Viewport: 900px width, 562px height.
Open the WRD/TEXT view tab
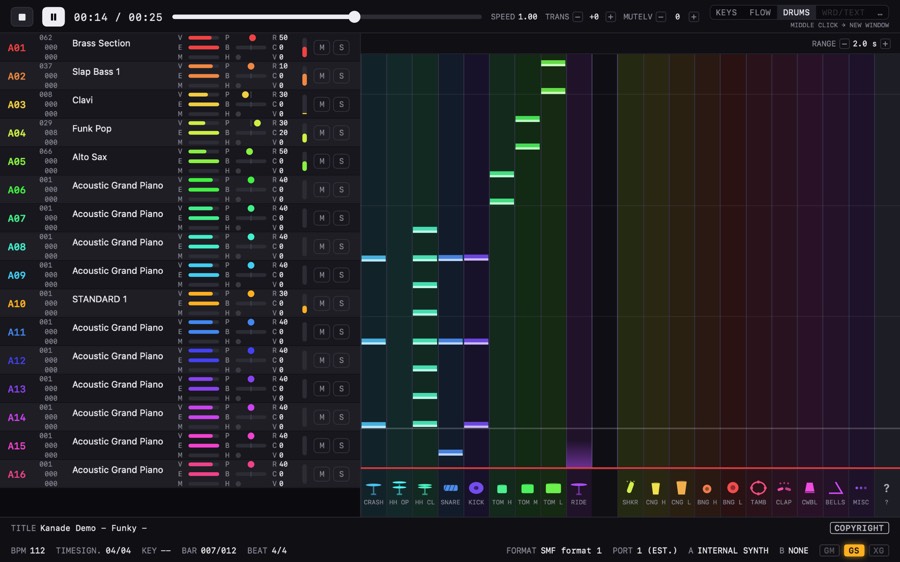(x=843, y=12)
